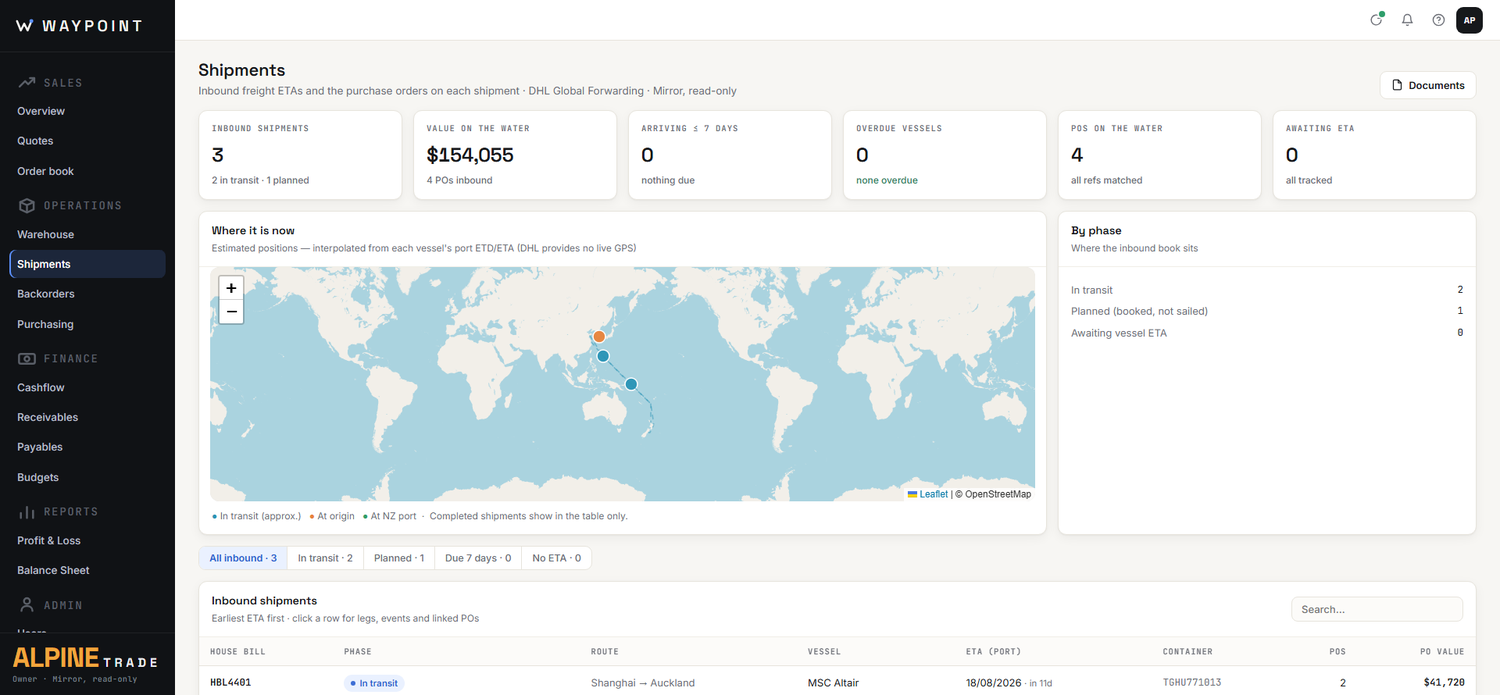Click the Overdue Vessels card
The height and width of the screenshot is (695, 1500).
pos(945,155)
